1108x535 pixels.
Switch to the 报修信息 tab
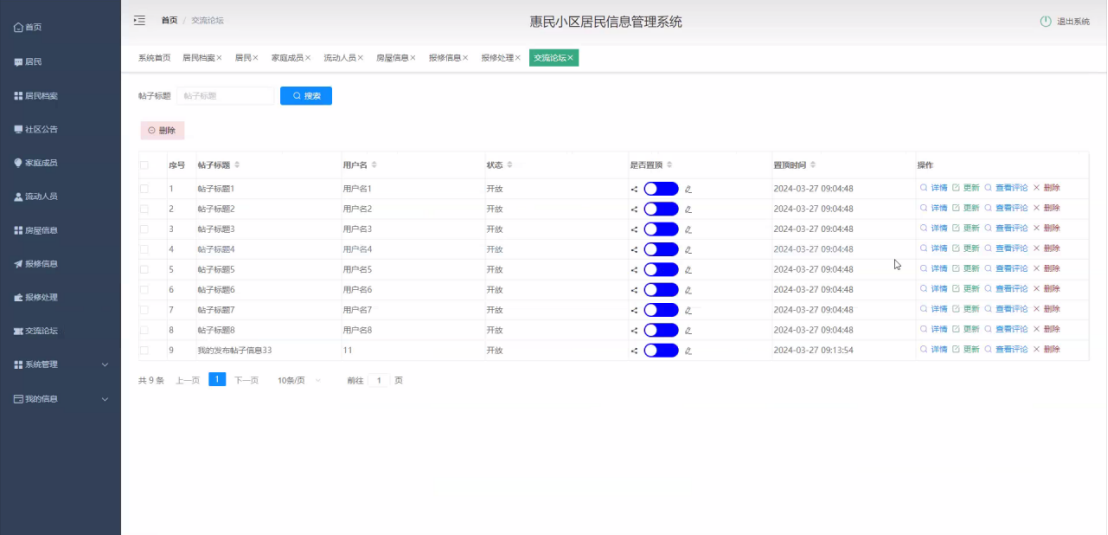tap(444, 58)
